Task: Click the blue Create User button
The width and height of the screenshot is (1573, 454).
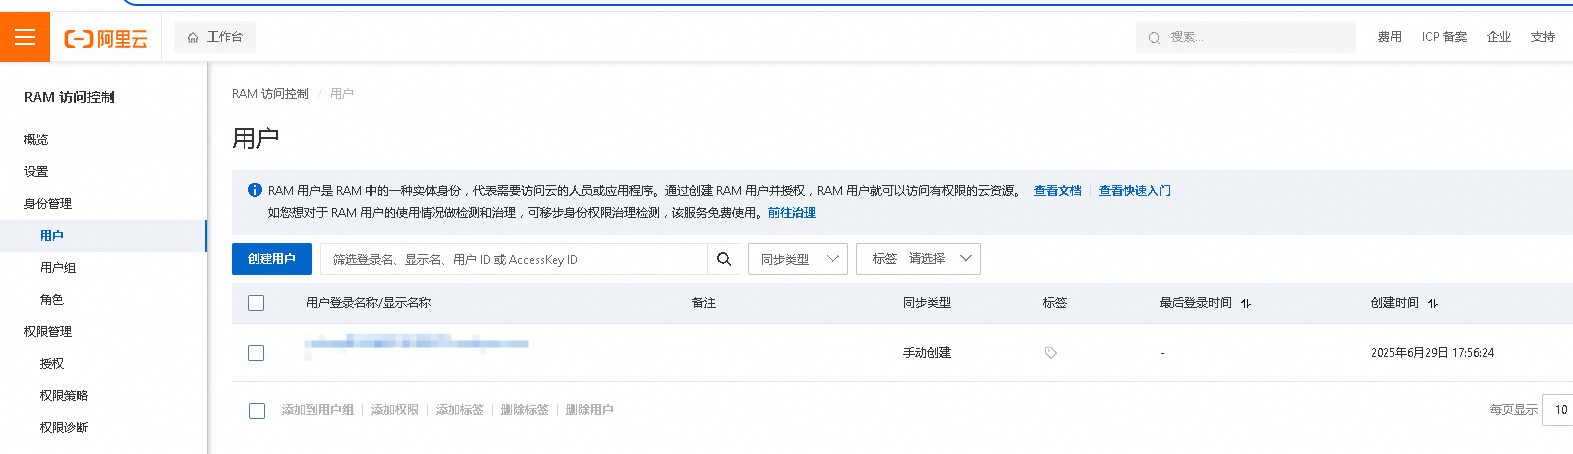Action: point(272,259)
